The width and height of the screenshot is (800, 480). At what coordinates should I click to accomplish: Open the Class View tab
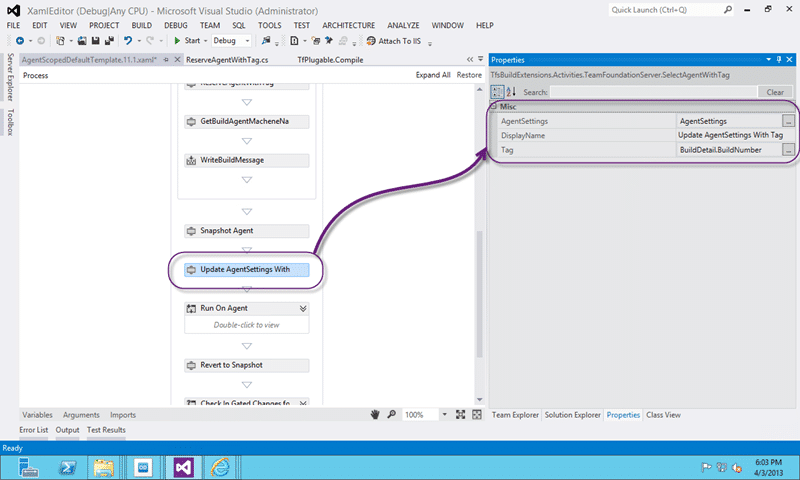(x=663, y=415)
